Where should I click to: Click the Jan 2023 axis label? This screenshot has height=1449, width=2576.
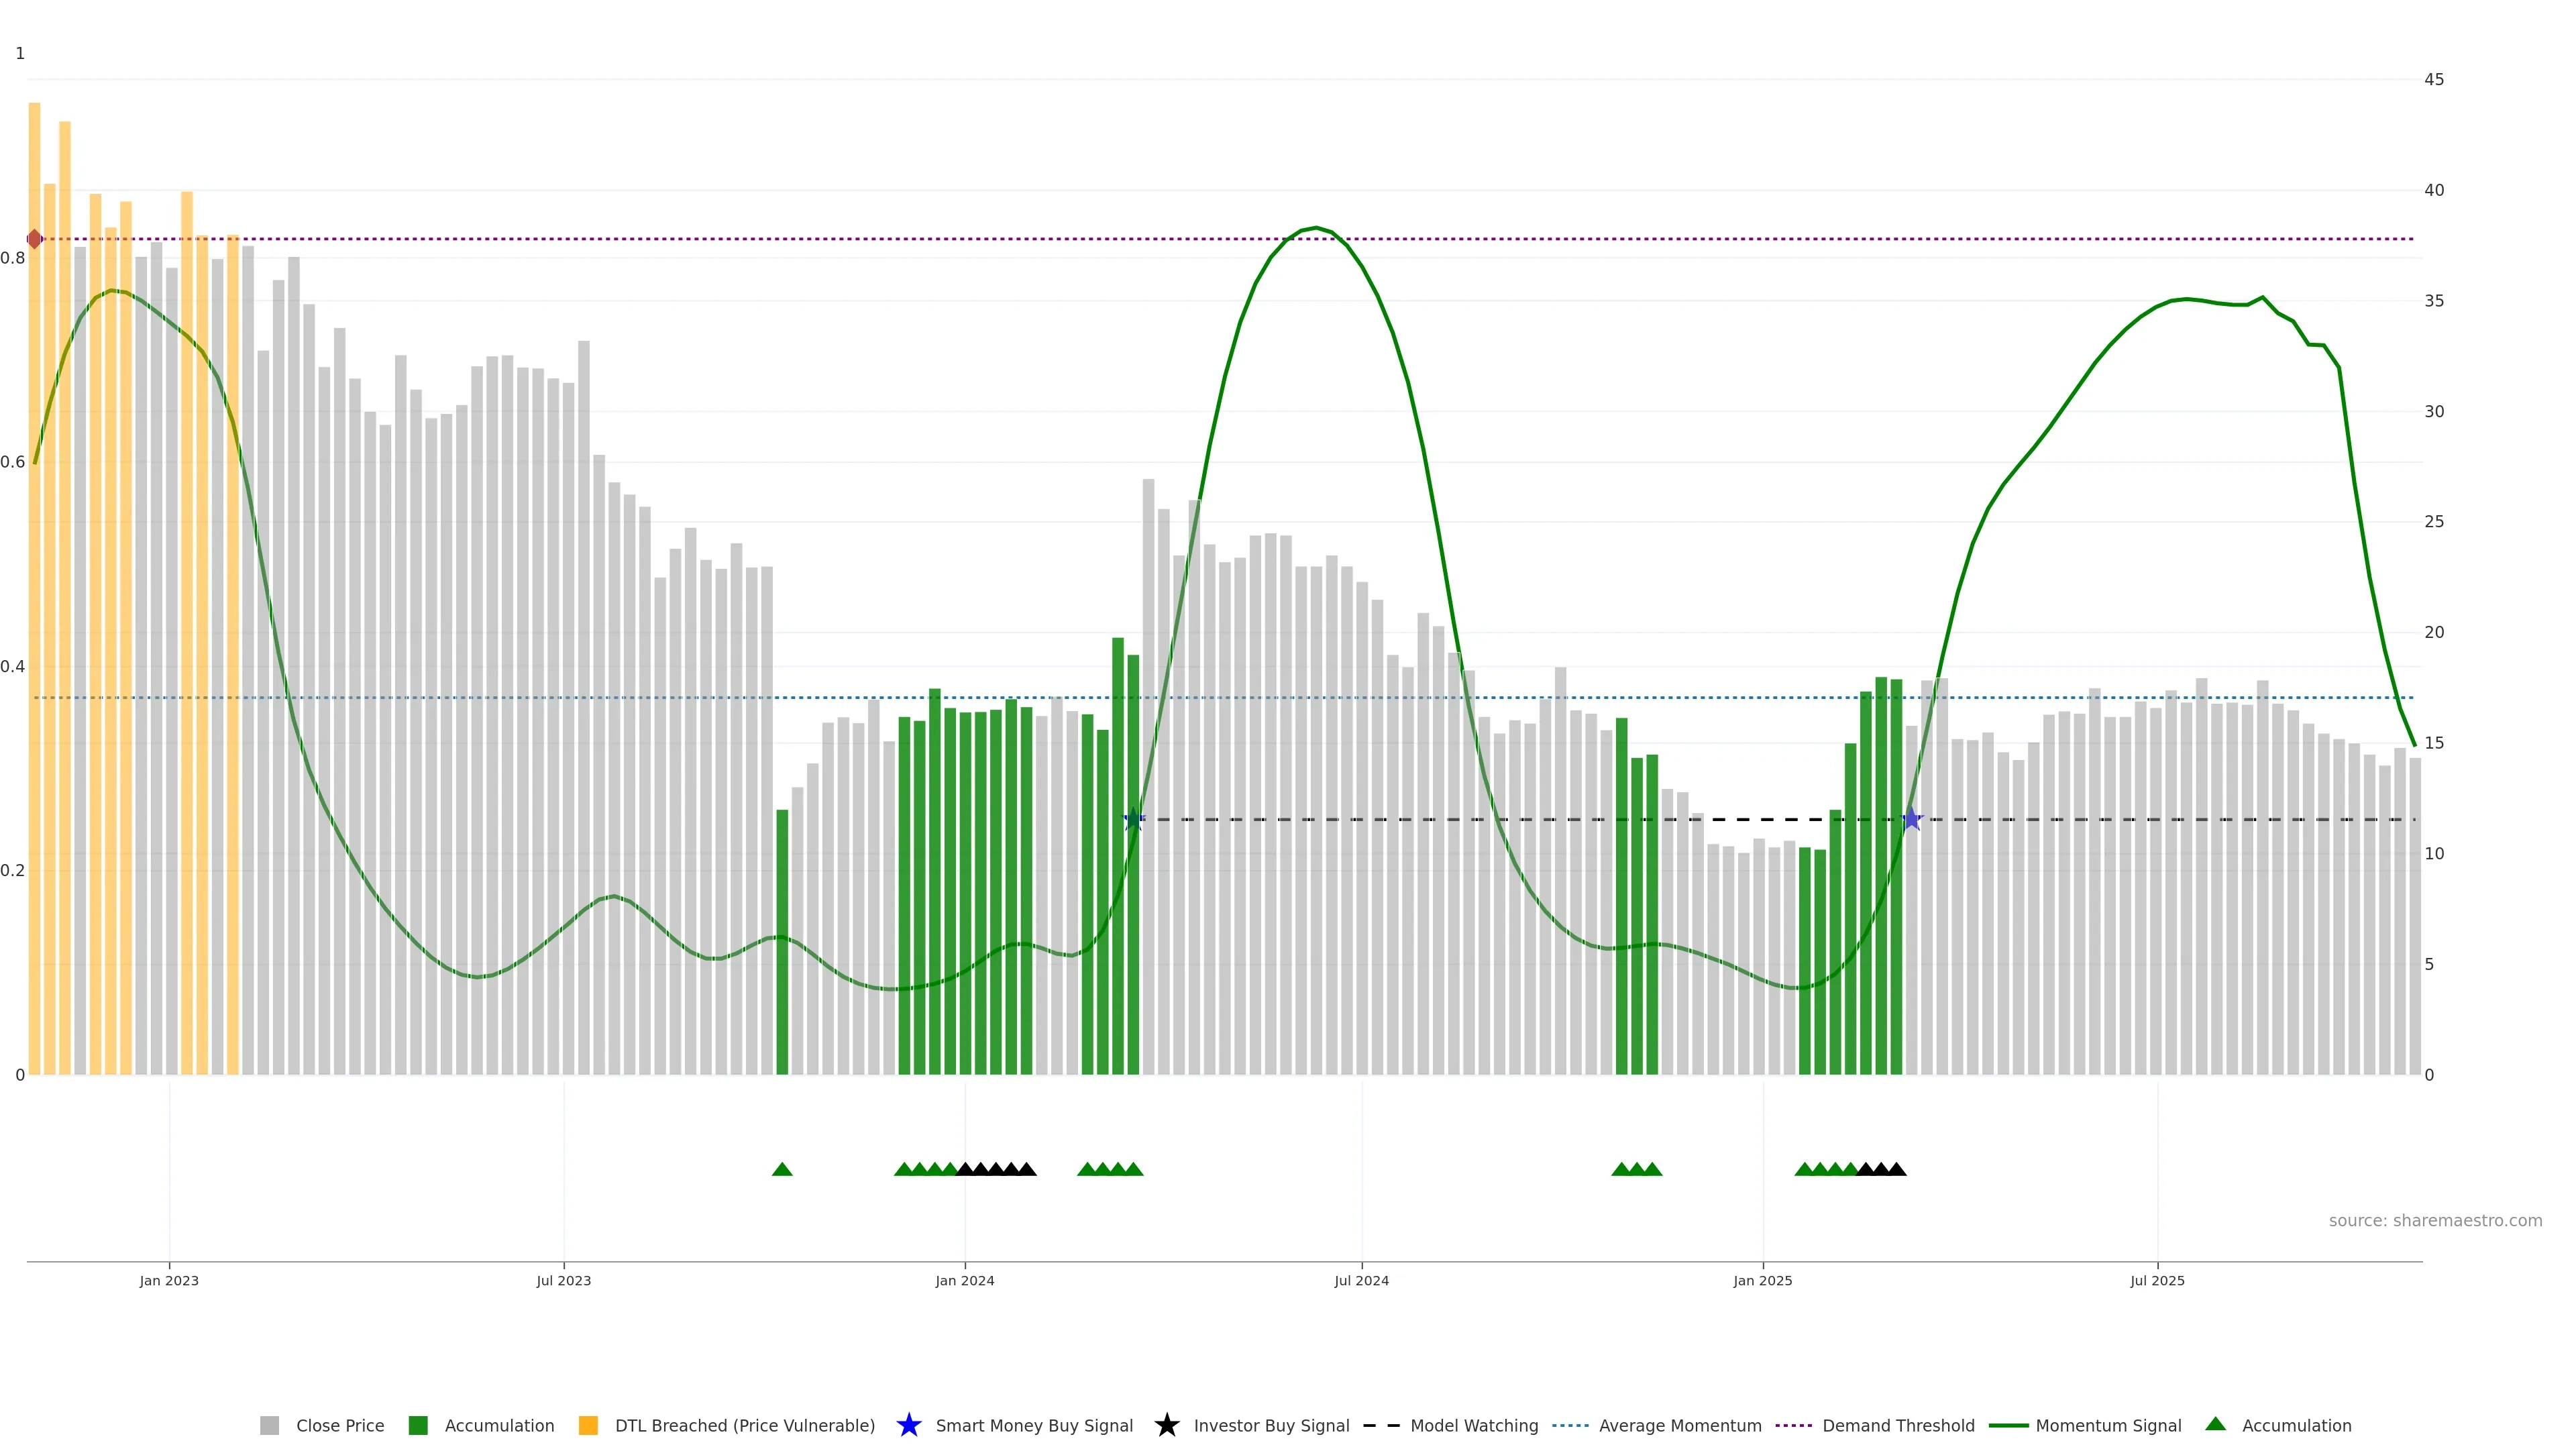click(169, 1280)
